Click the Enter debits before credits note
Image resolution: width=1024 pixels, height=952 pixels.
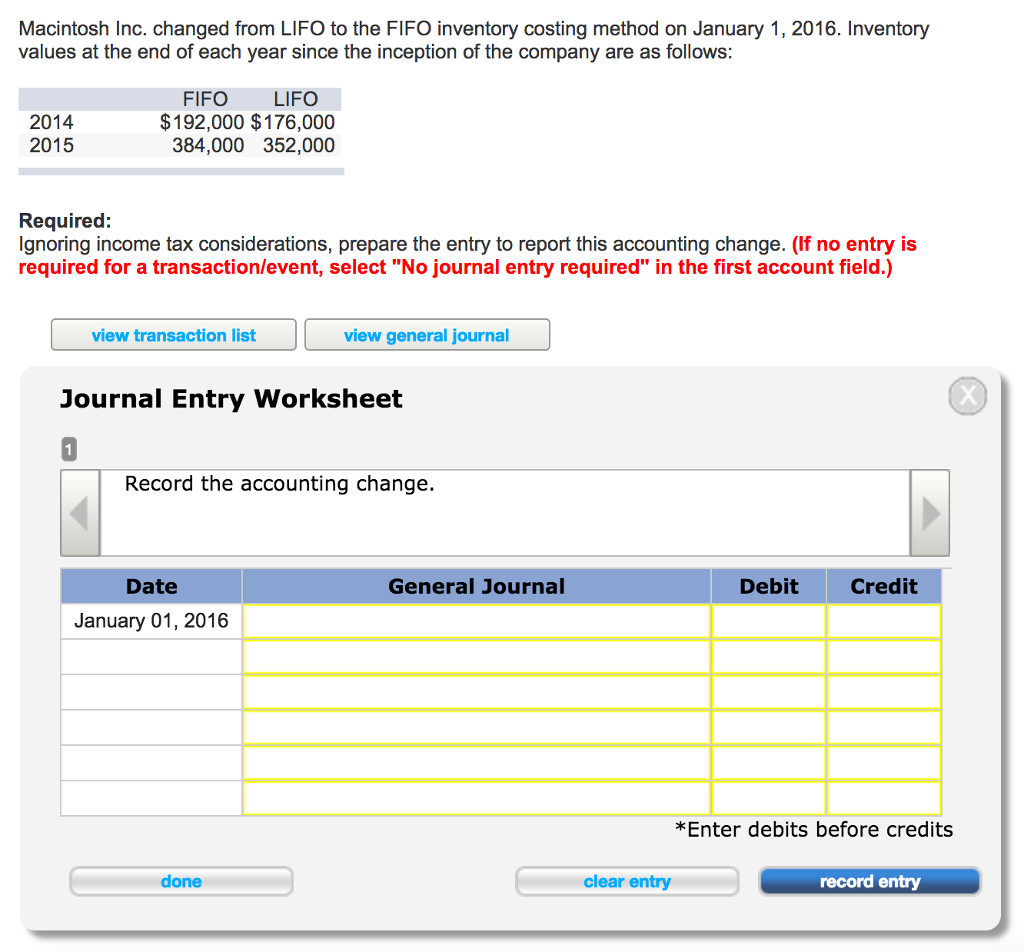point(814,830)
